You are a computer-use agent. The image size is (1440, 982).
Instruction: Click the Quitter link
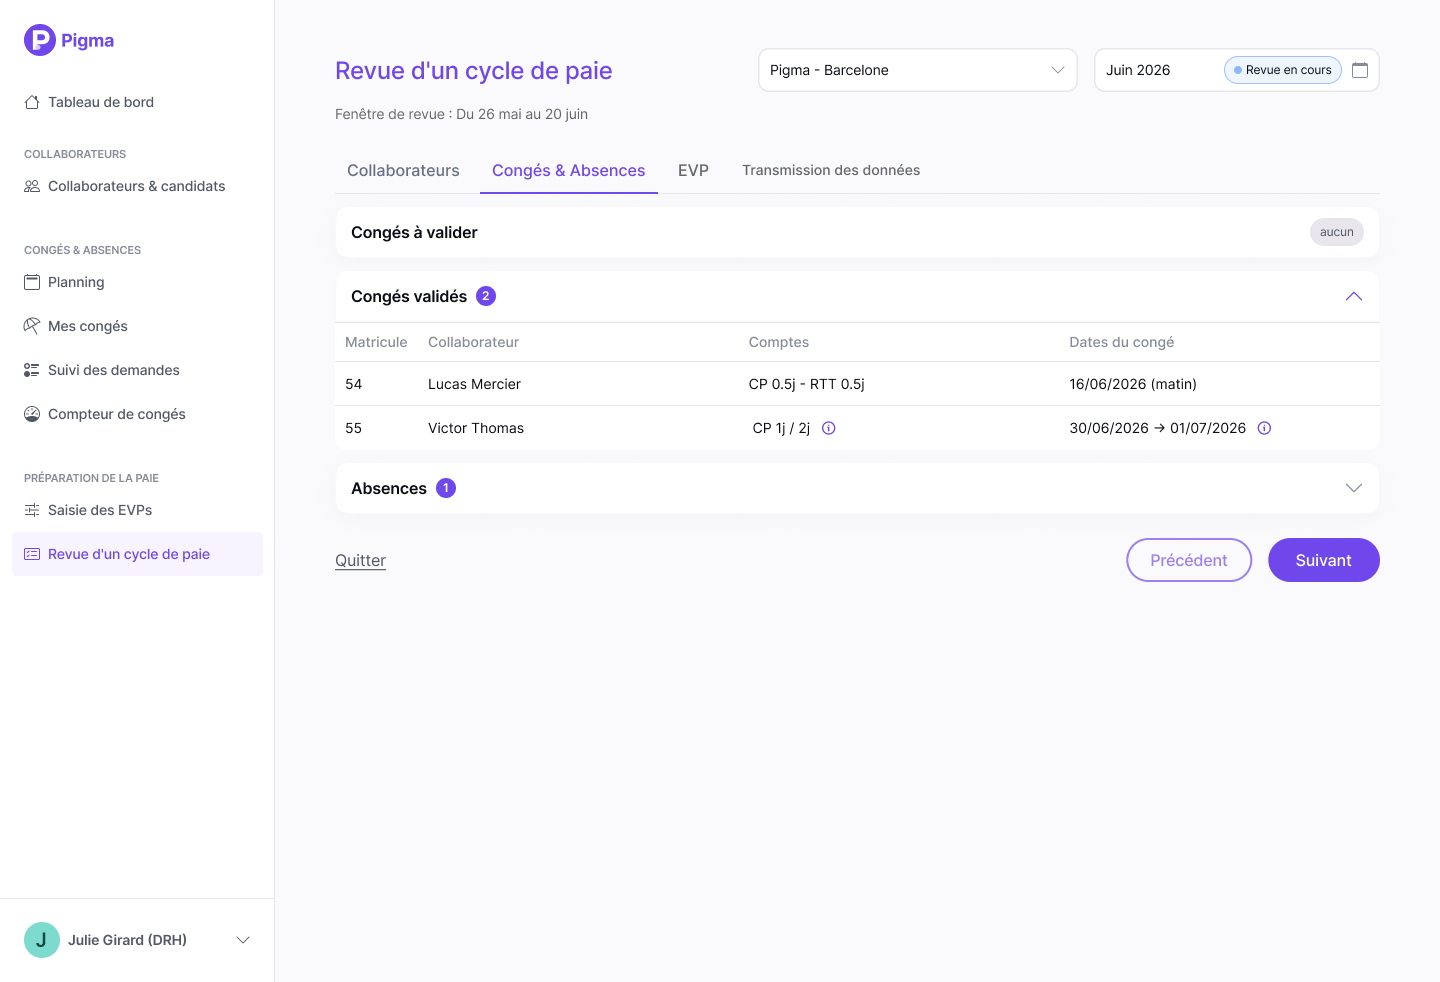pyautogui.click(x=360, y=561)
